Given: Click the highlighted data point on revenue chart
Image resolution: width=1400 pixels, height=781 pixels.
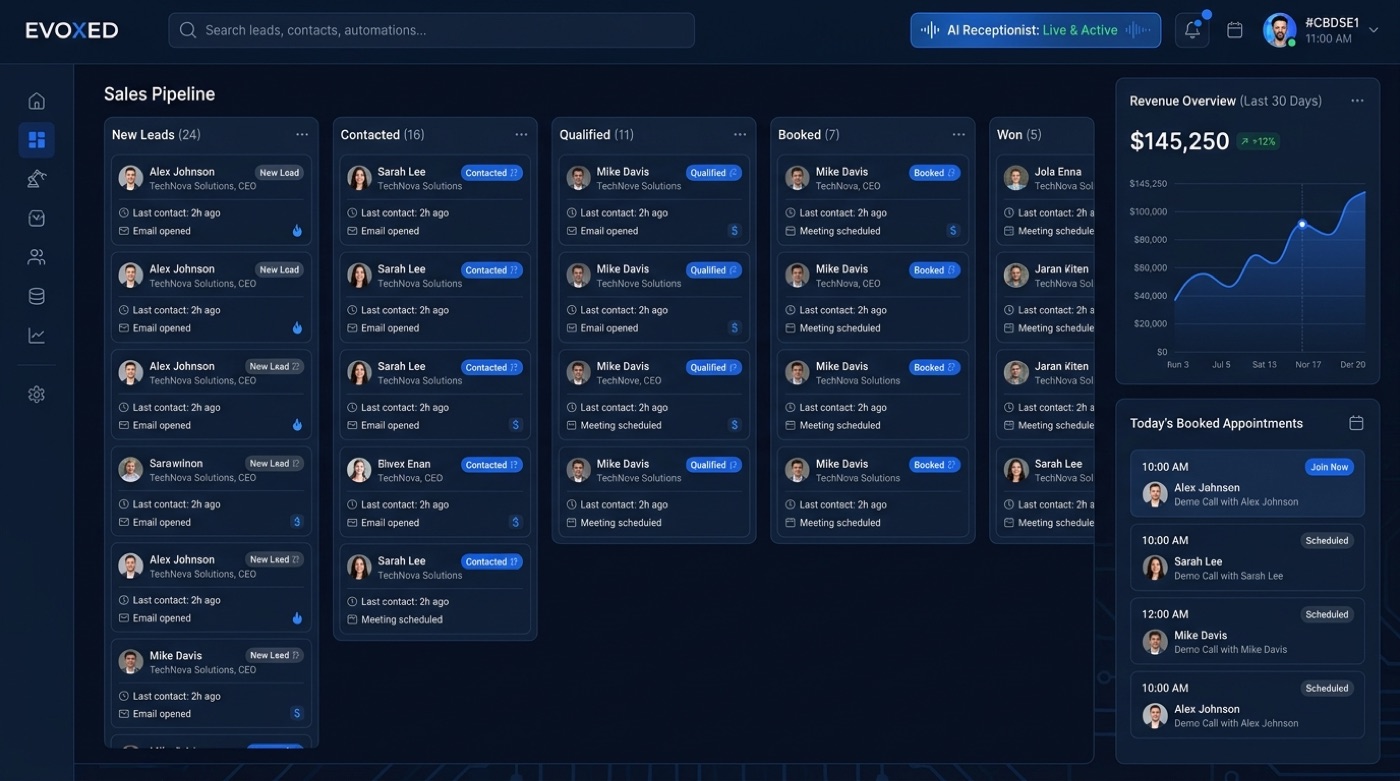Looking at the screenshot, I should point(1302,224).
